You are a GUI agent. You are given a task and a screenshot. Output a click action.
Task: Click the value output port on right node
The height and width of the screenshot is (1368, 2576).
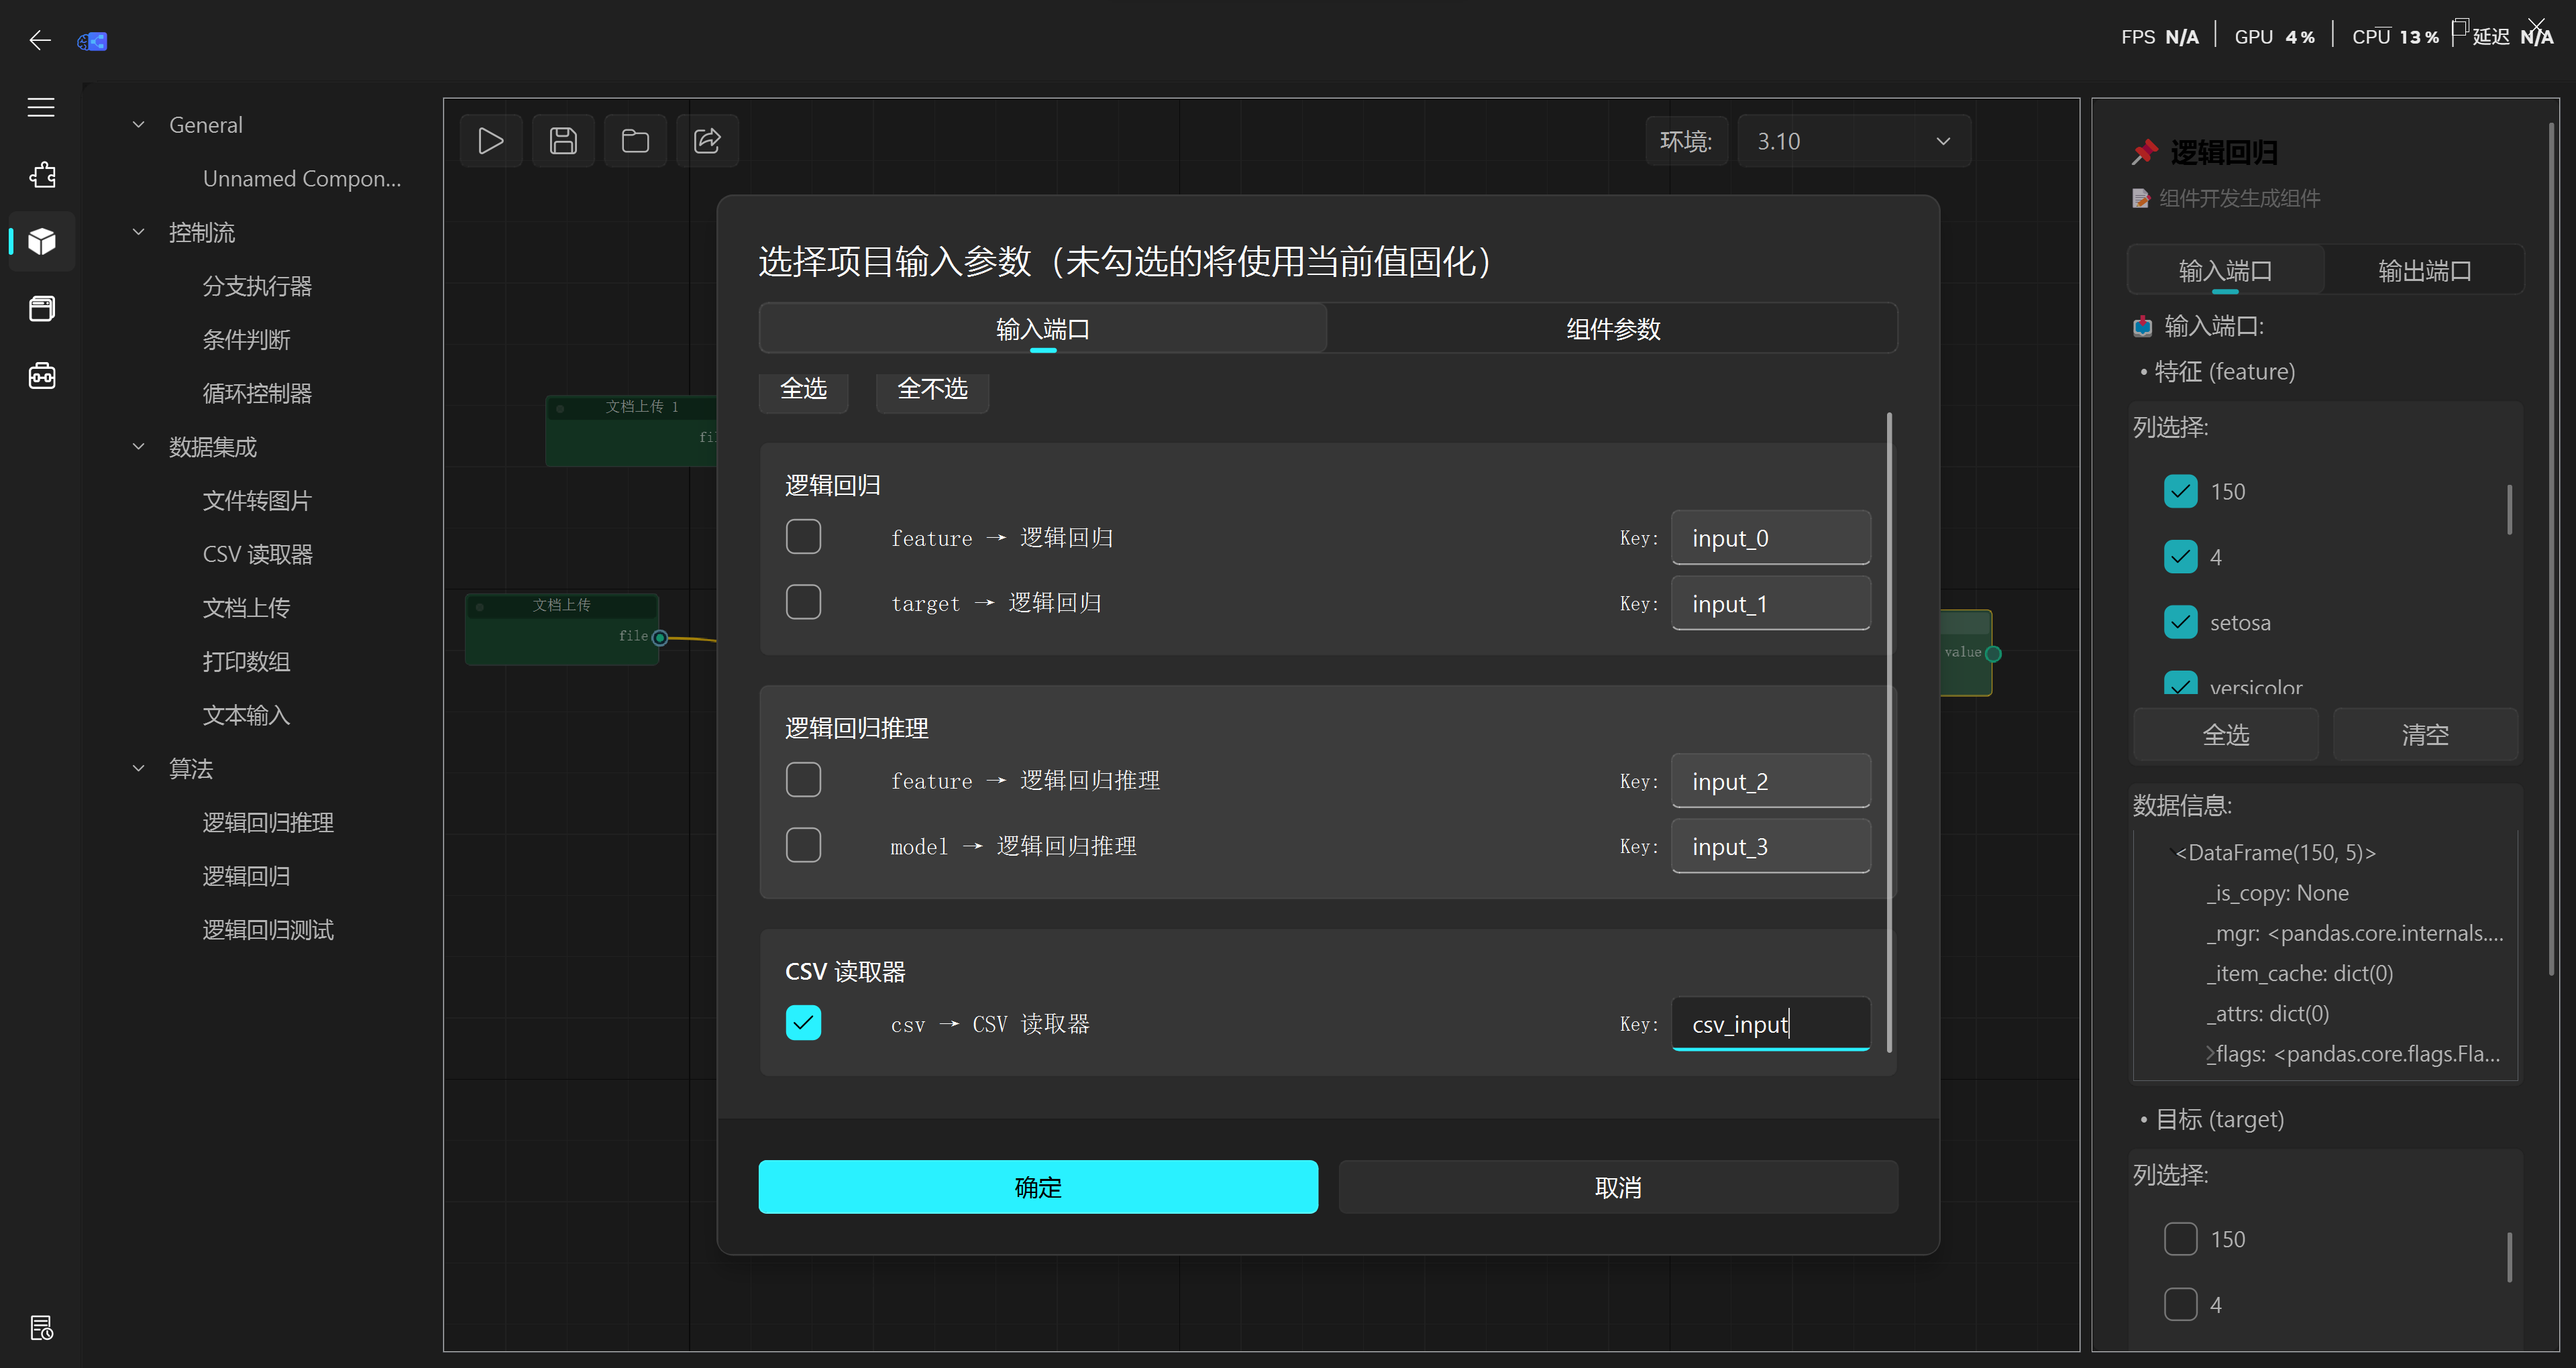coord(1993,654)
